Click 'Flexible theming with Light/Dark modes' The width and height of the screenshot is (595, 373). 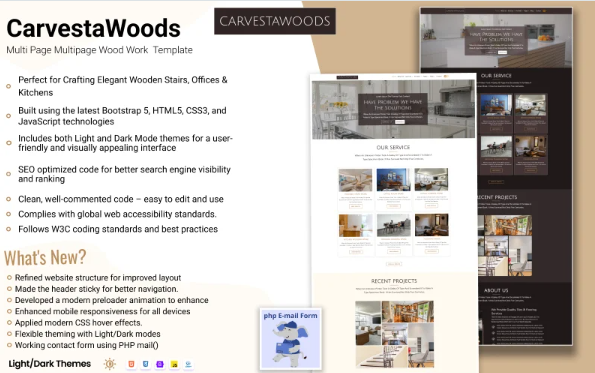click(x=88, y=334)
